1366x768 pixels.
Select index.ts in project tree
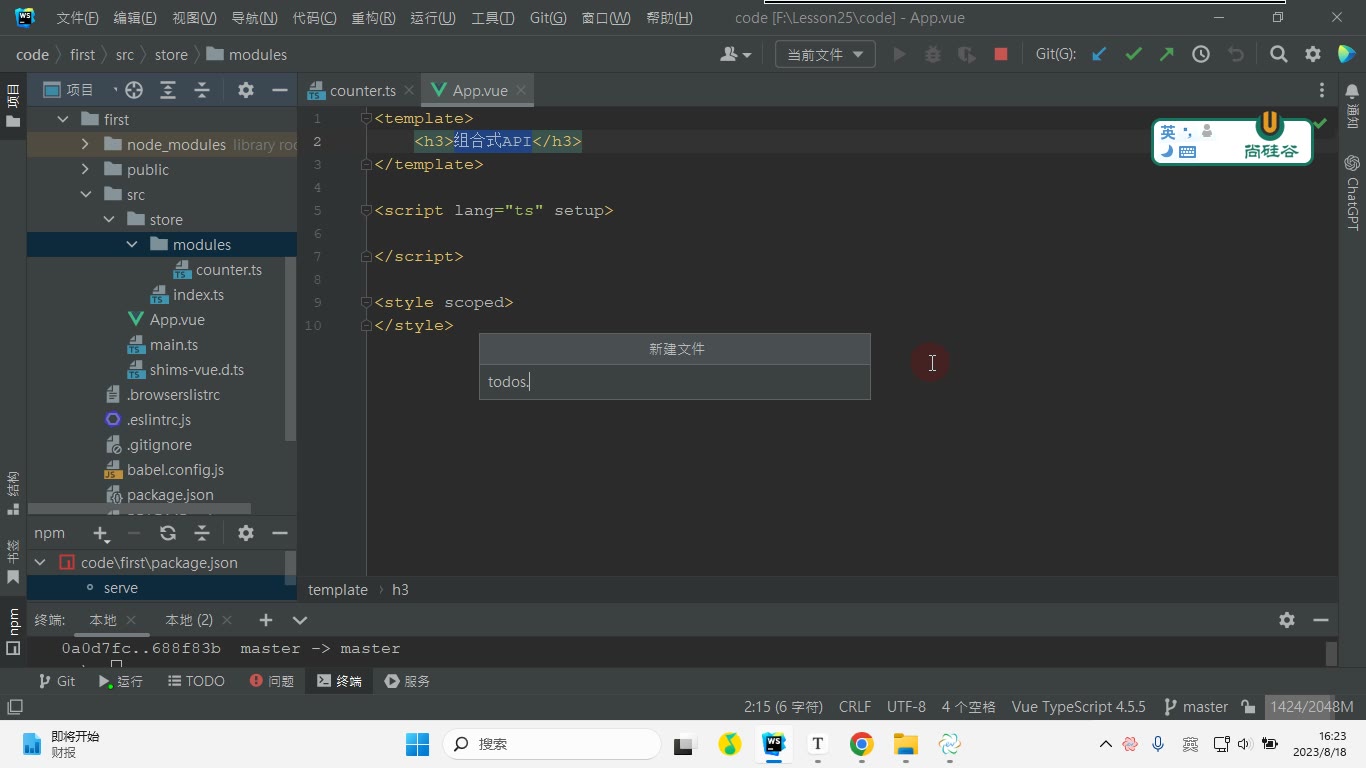tap(198, 295)
